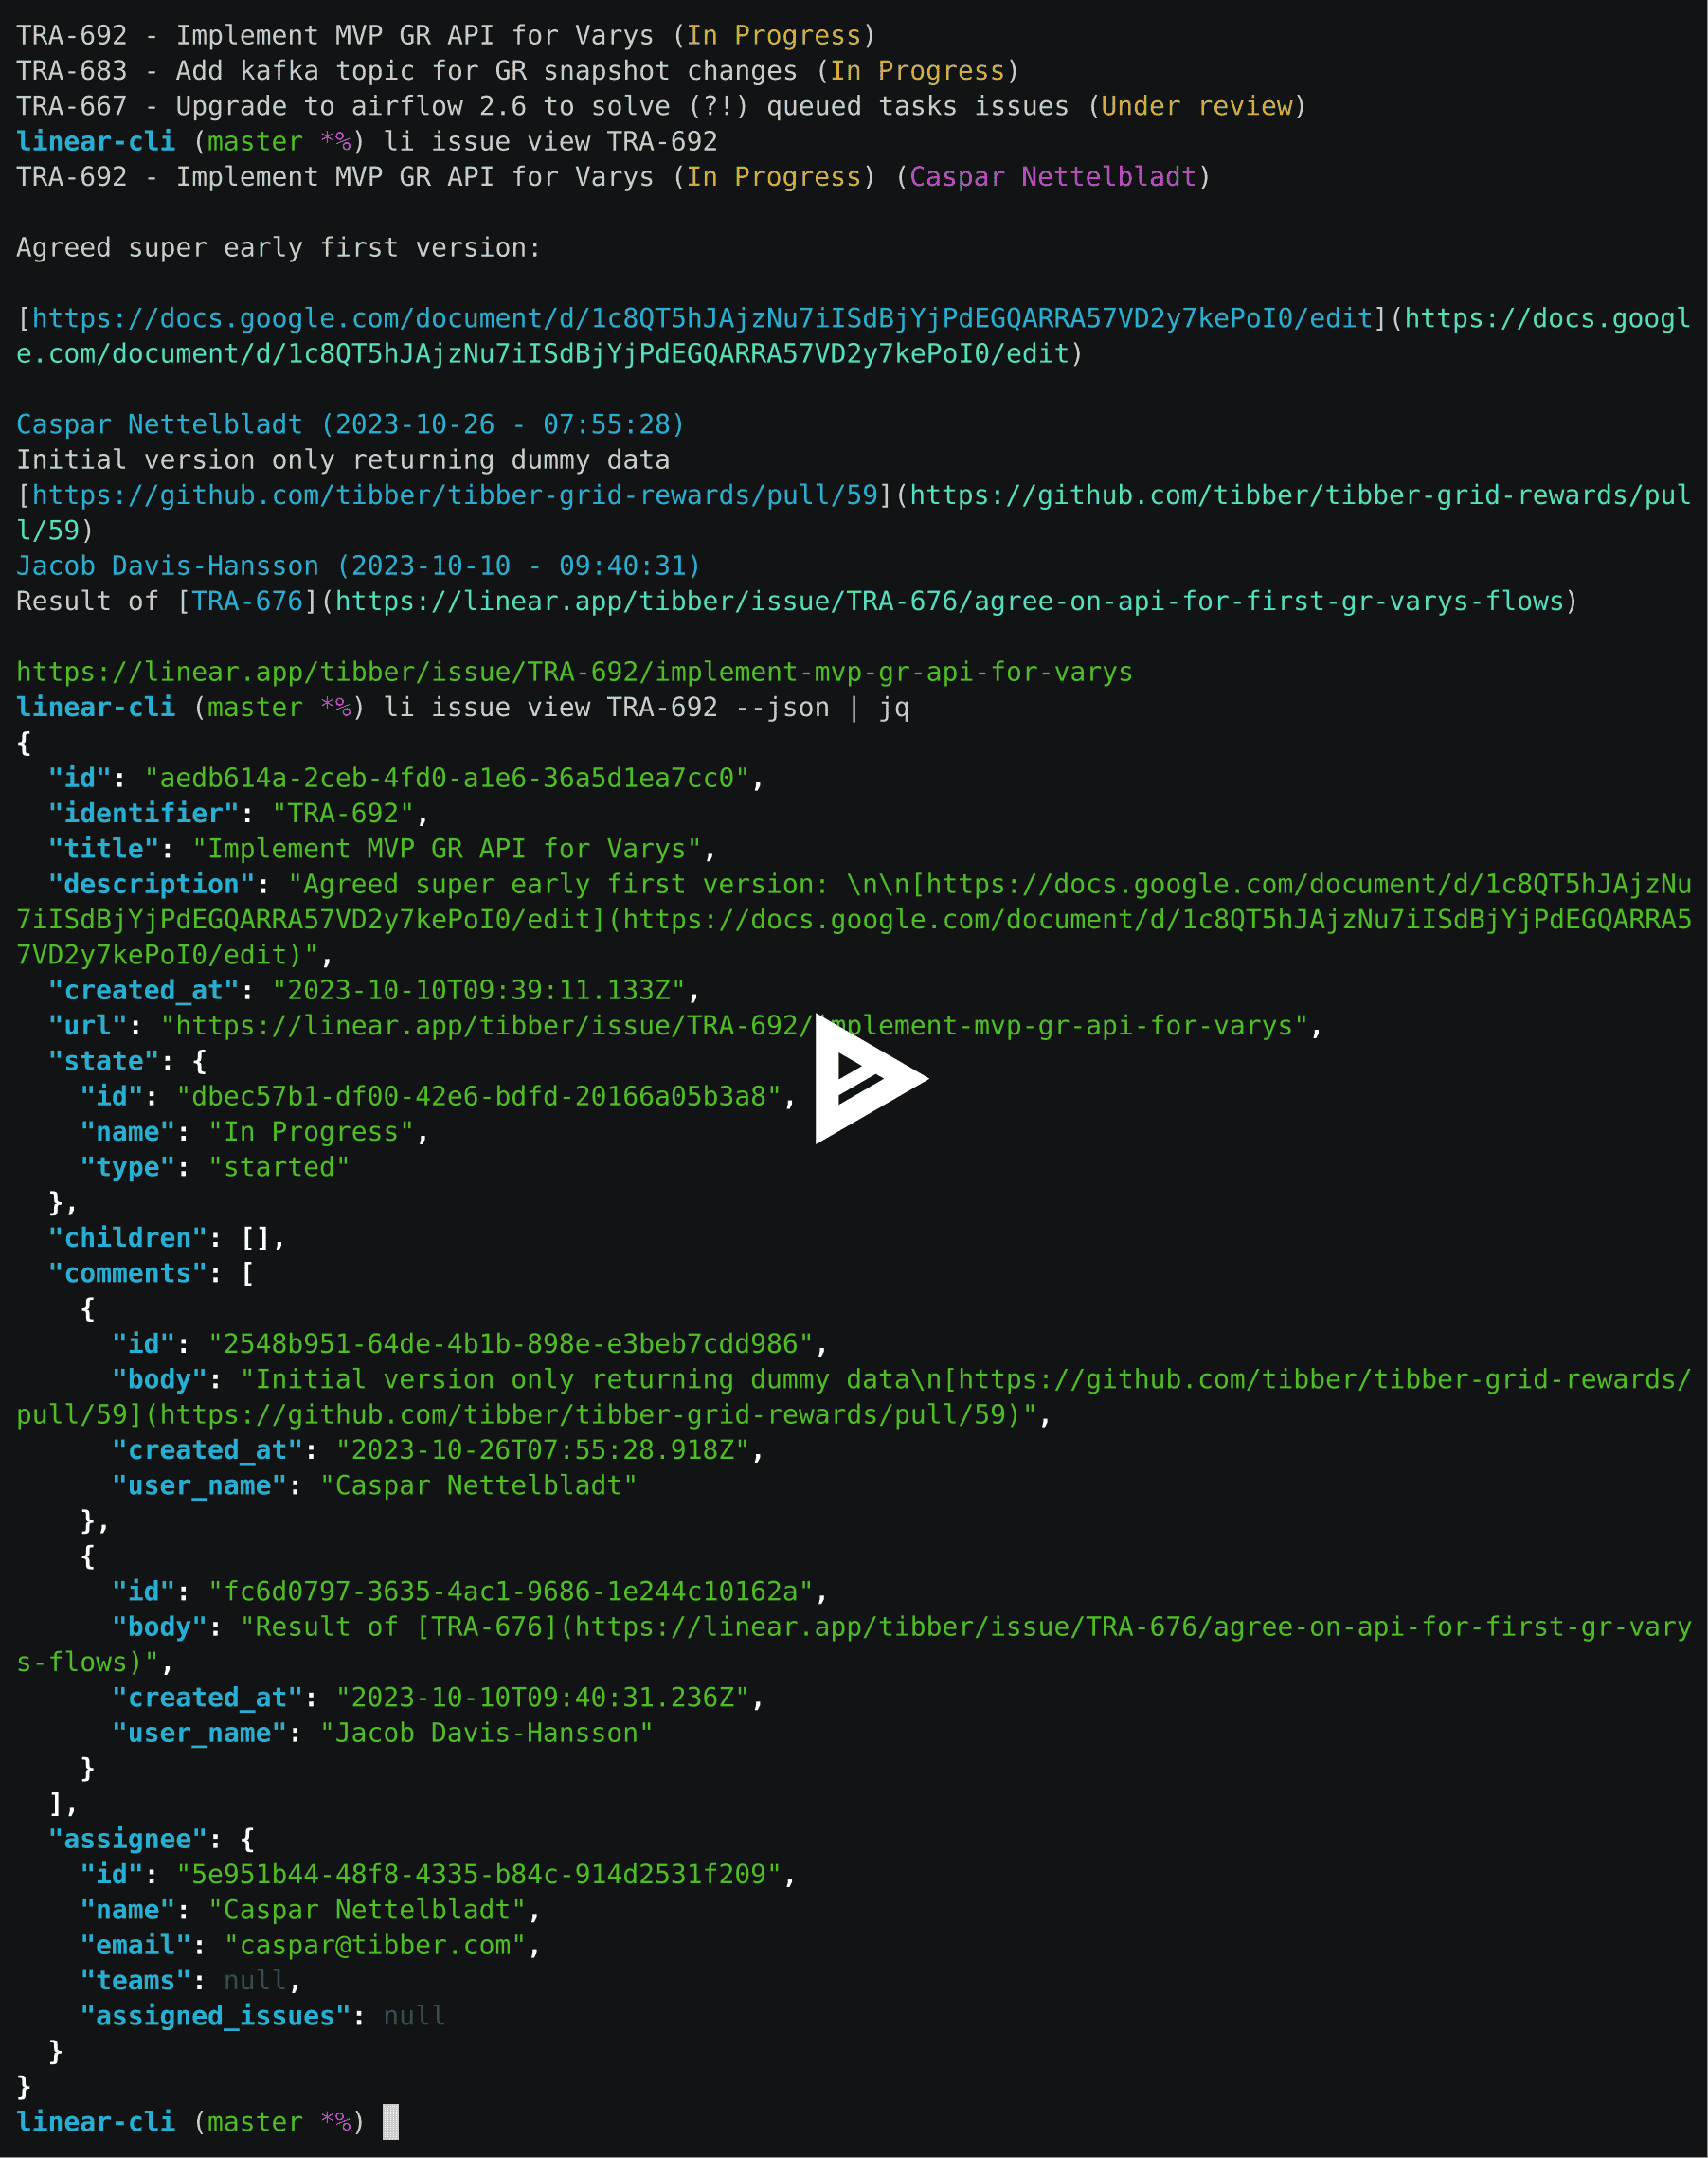Click the "title" value Implement MVP GR API for Varys
Image resolution: width=1708 pixels, height=2158 pixels.
447,849
